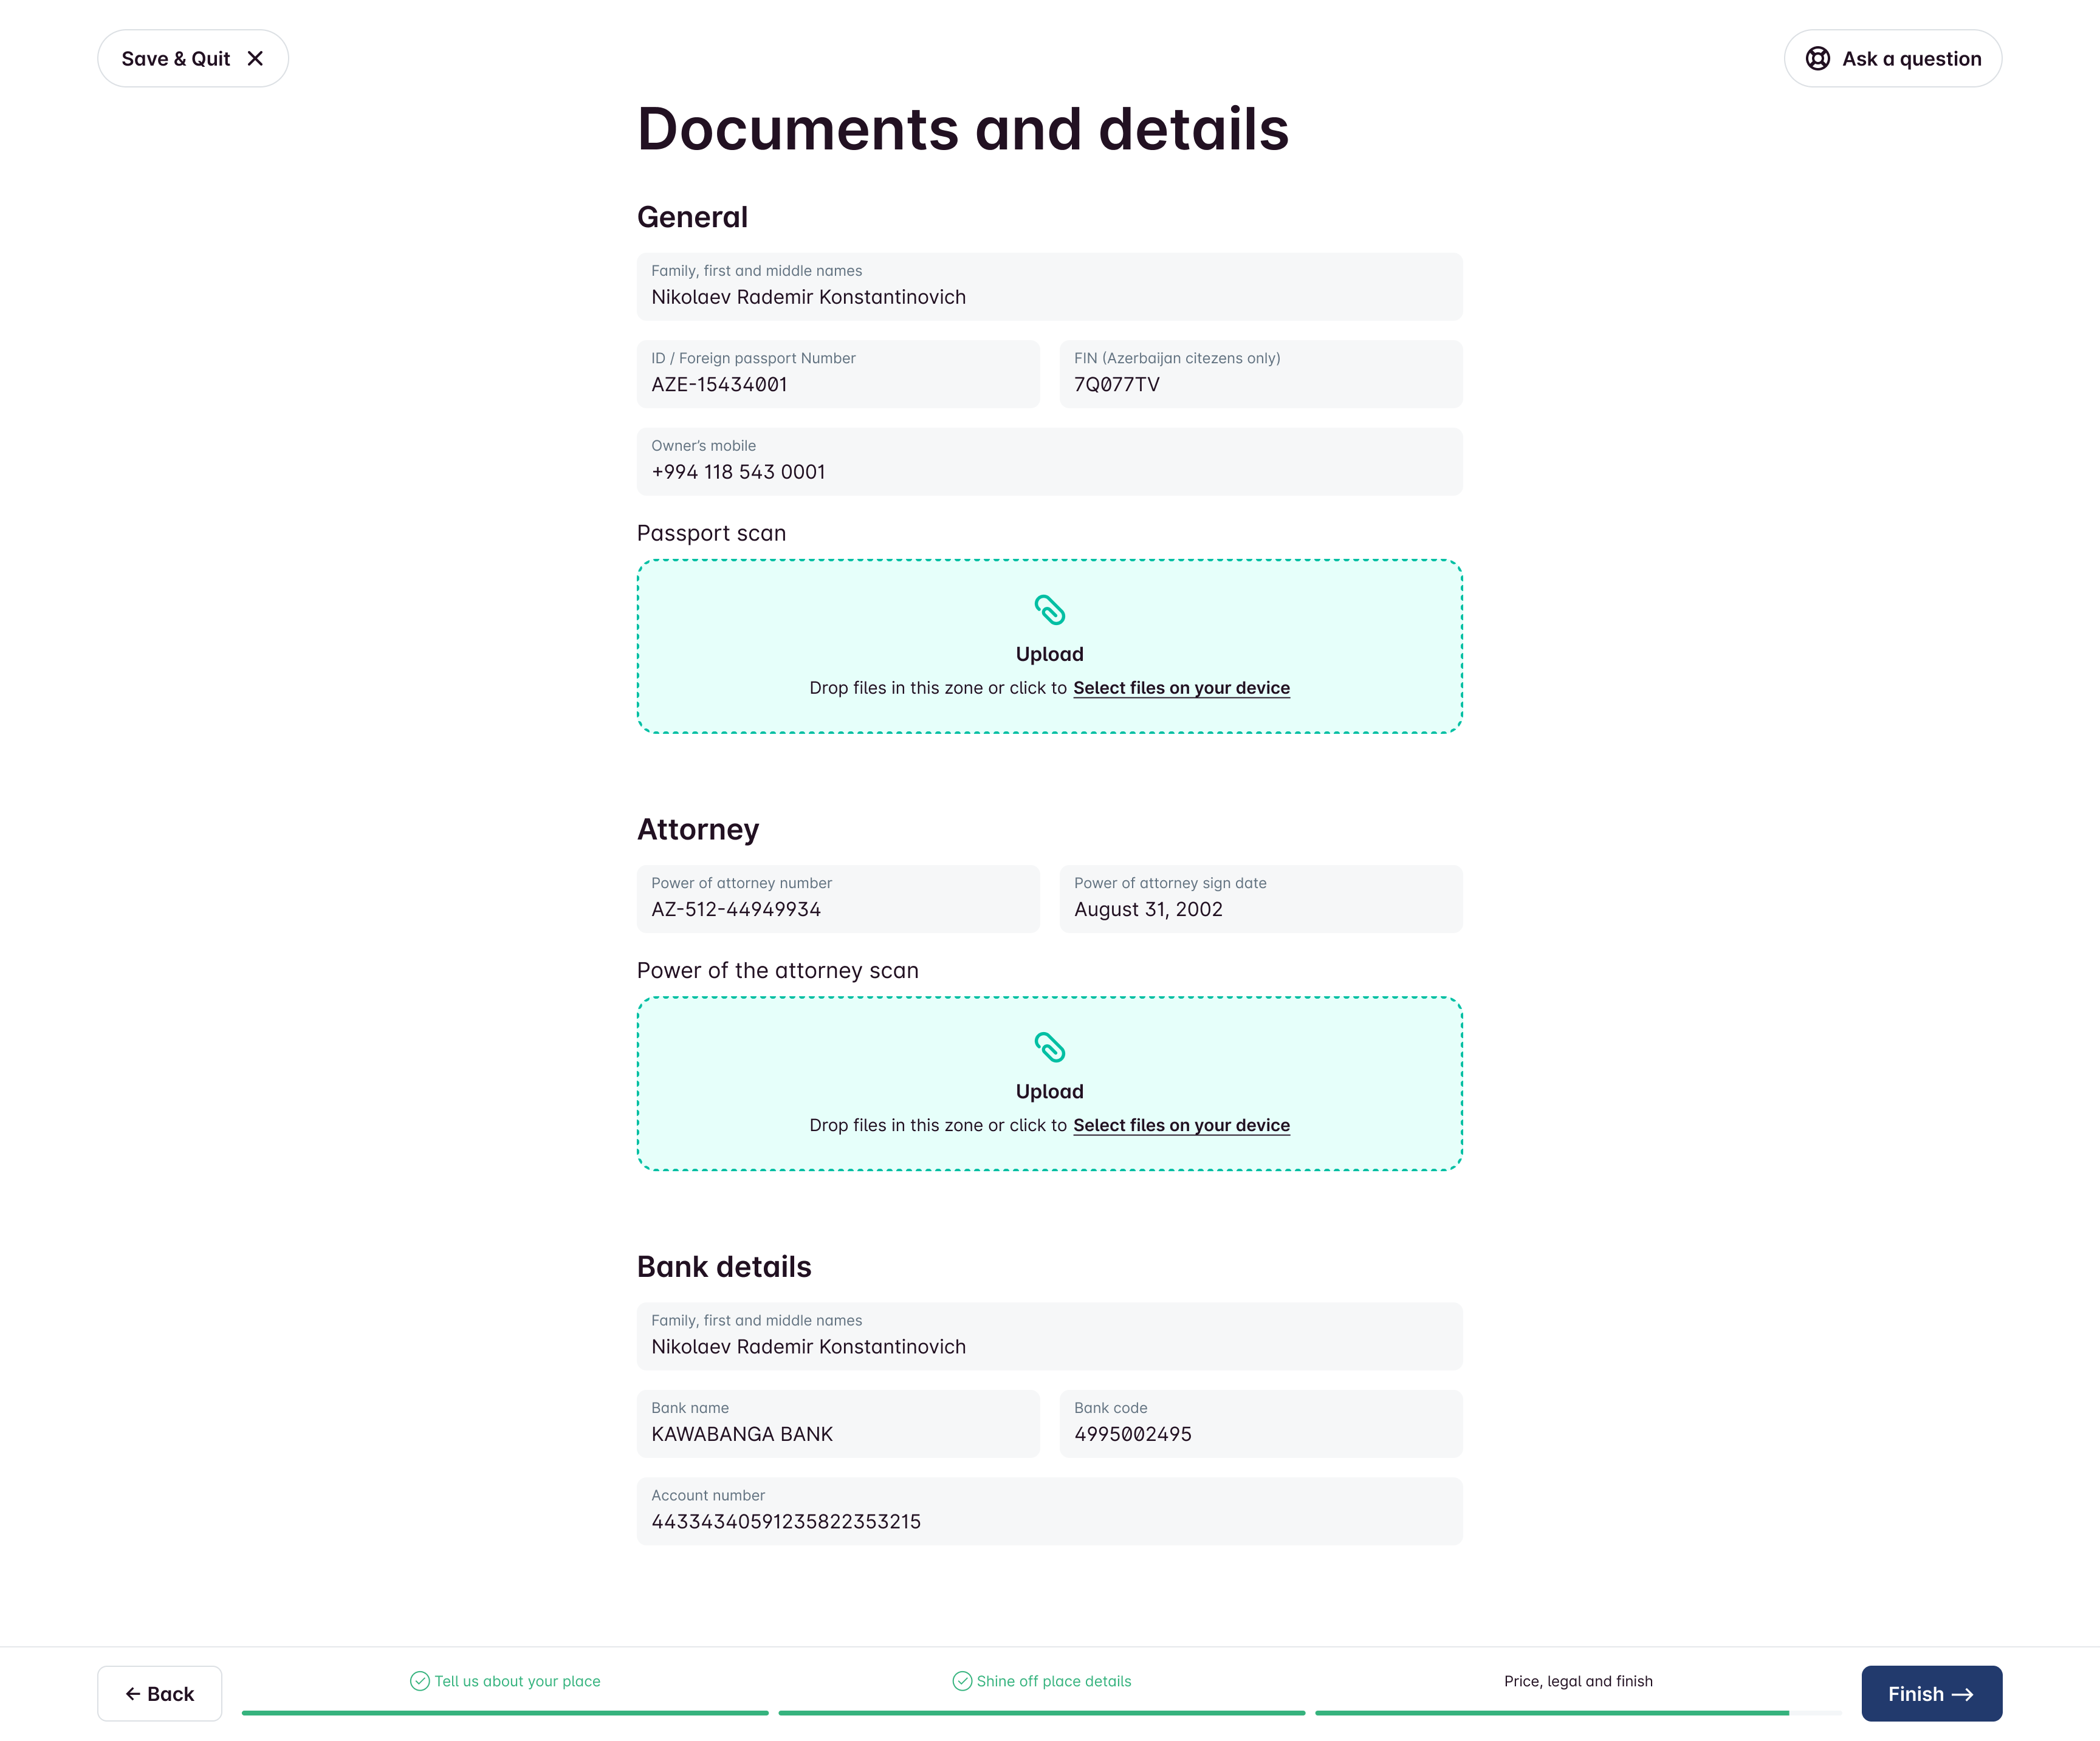Image resolution: width=2100 pixels, height=1741 pixels.
Task: Focus the FIN (Azerbaijan citizens only) field
Action: pos(1260,374)
